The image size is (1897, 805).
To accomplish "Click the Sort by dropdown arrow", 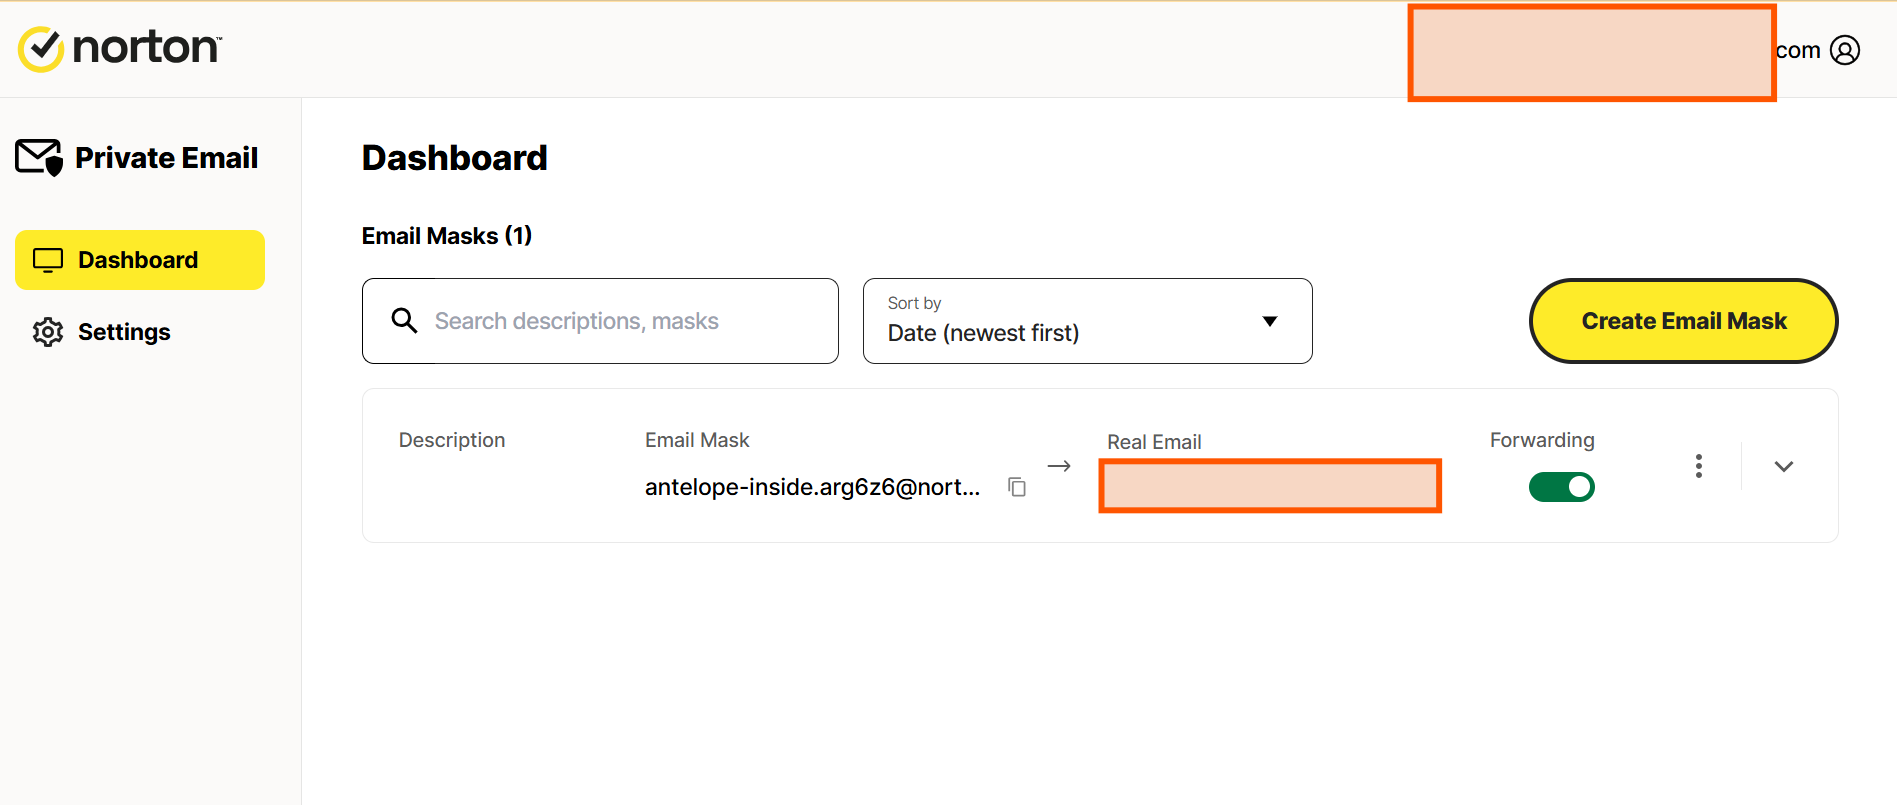I will 1269,321.
